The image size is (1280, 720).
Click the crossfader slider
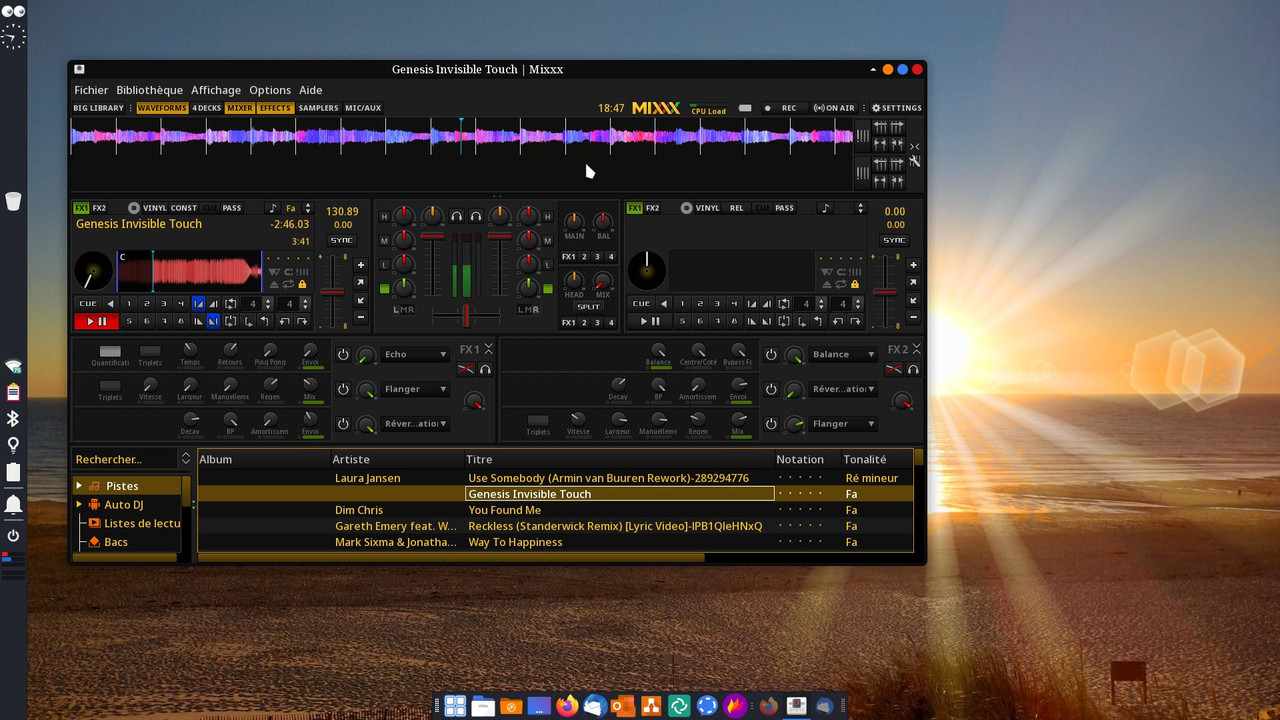point(465,315)
